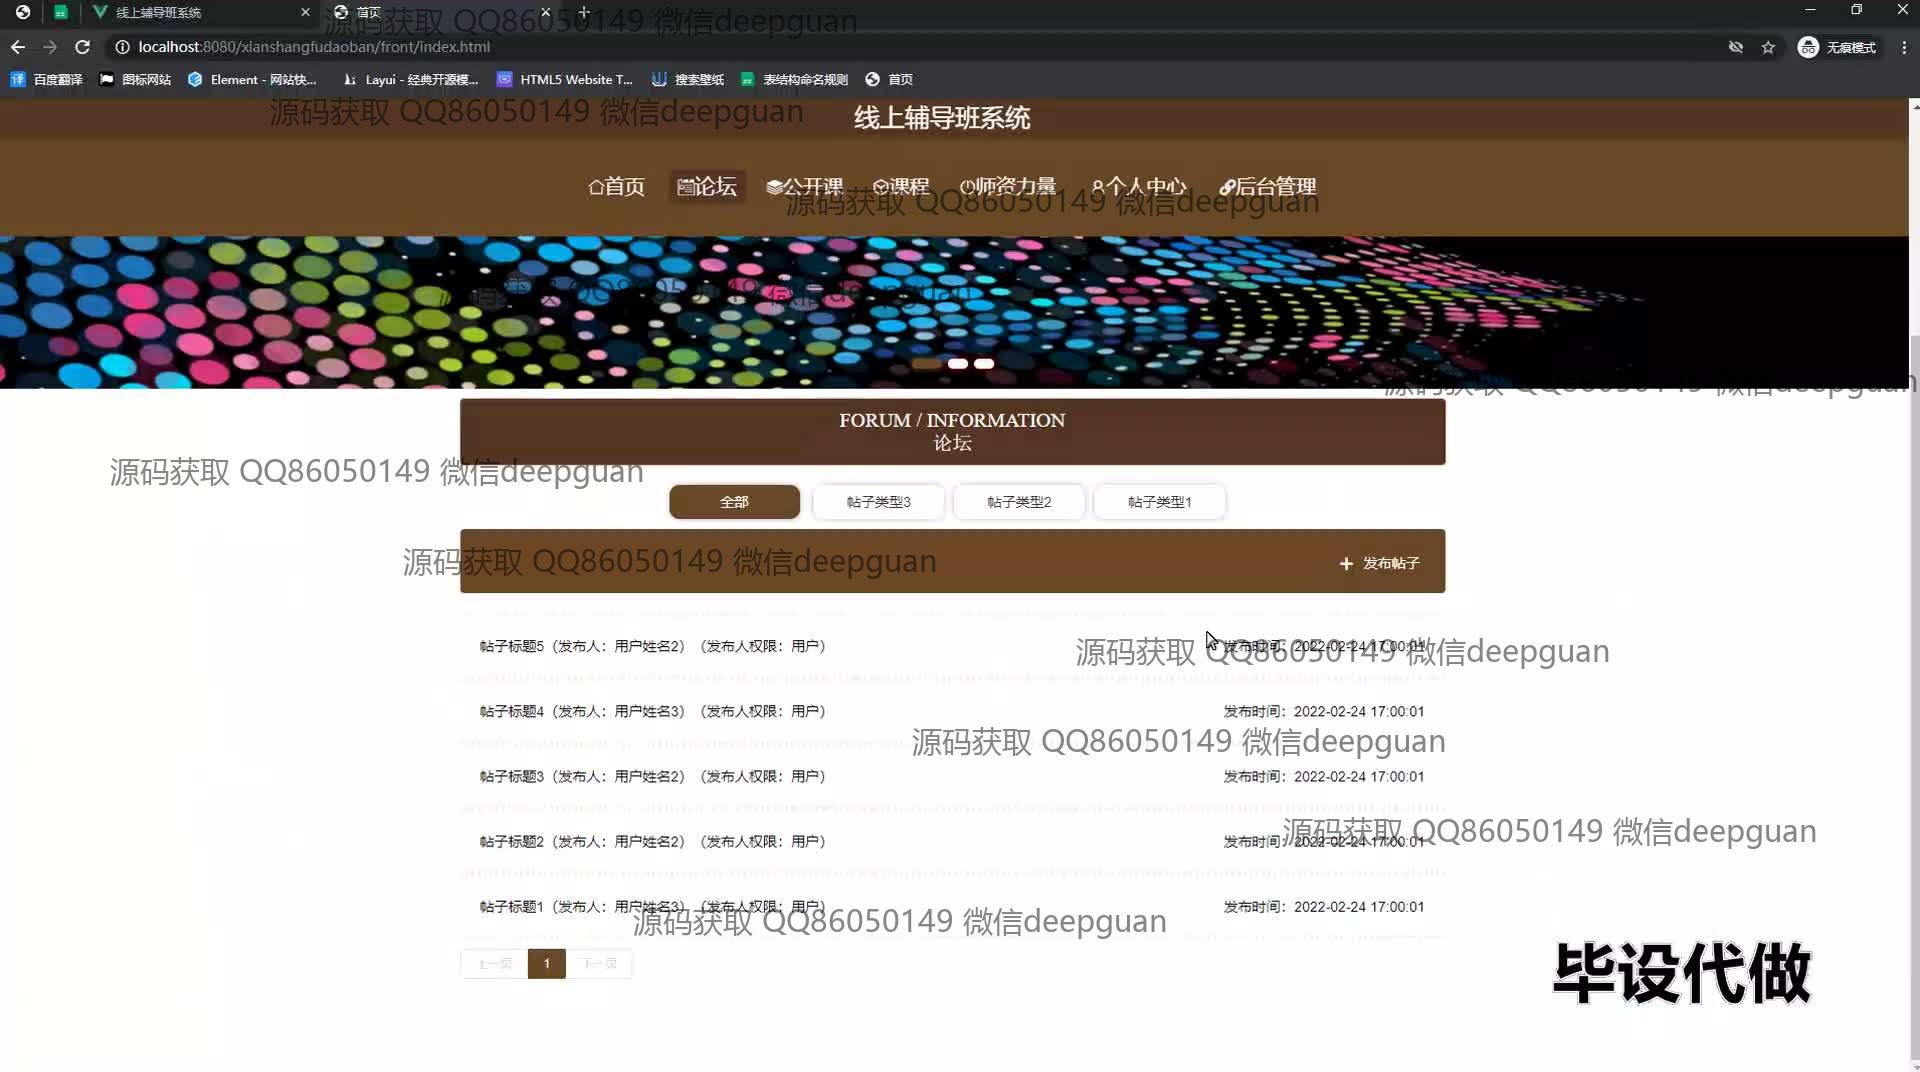
Task: Select the 帖子类型3 filter tab
Action: click(878, 502)
